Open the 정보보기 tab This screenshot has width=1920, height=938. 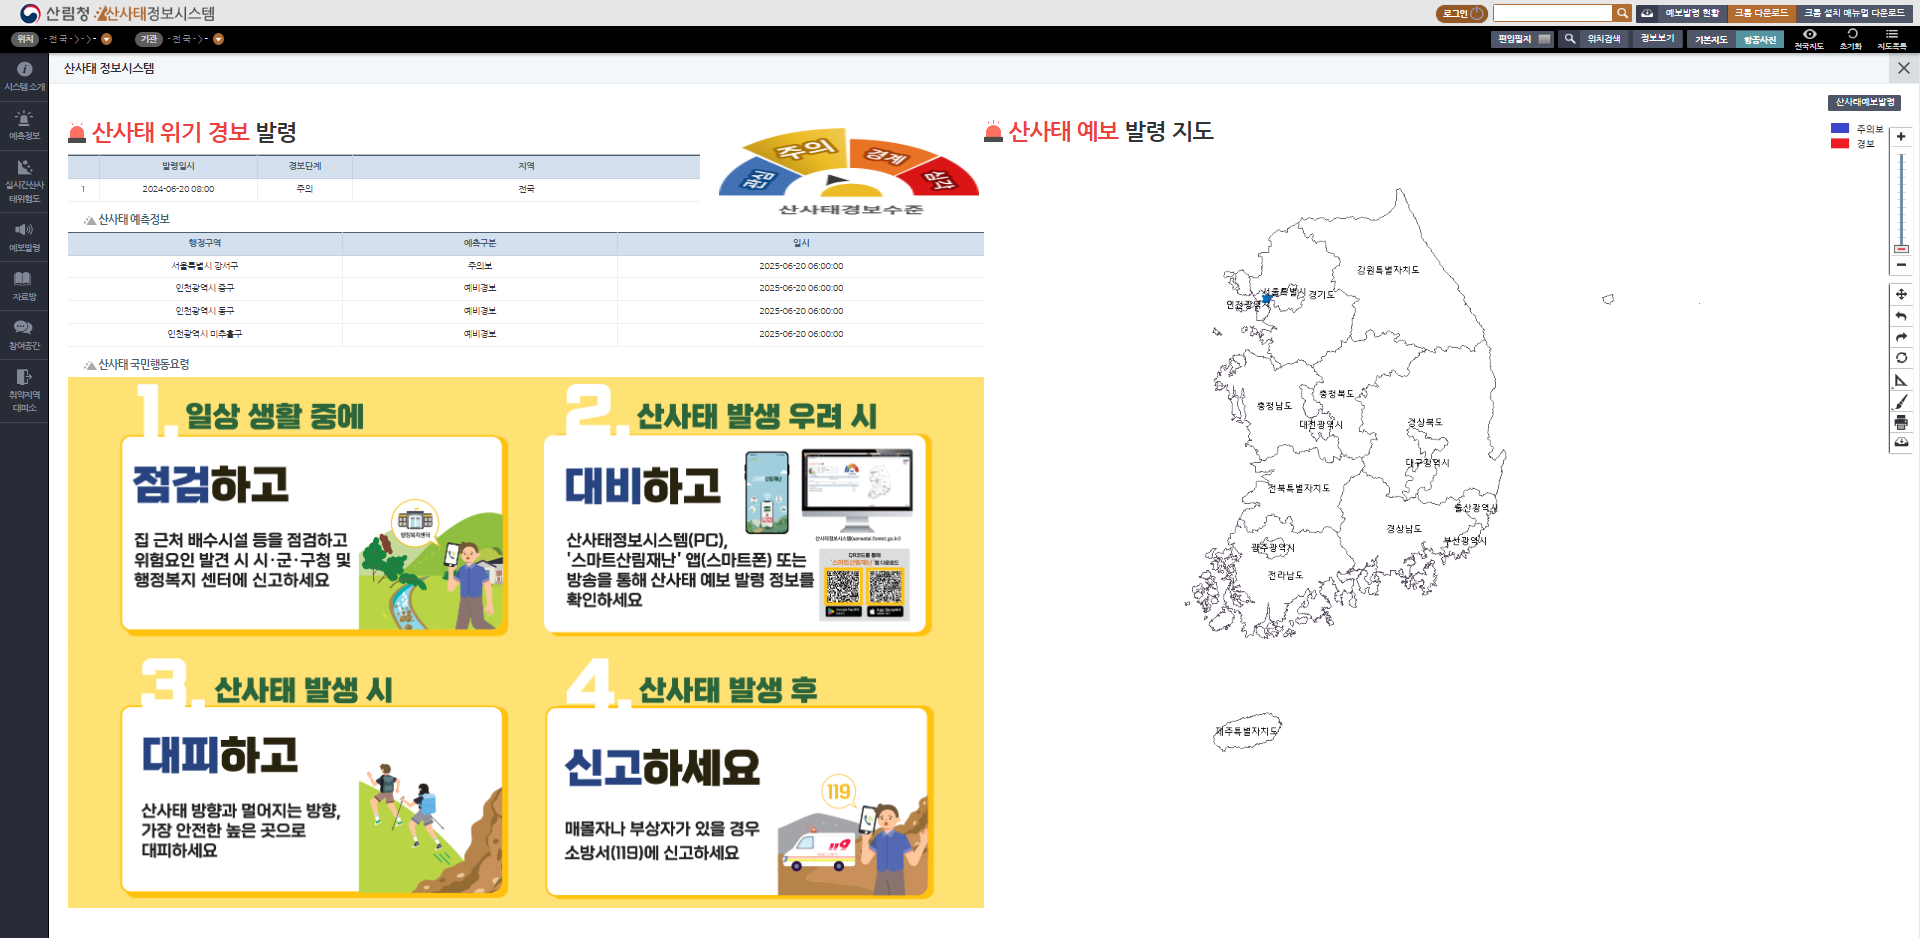tap(1657, 39)
